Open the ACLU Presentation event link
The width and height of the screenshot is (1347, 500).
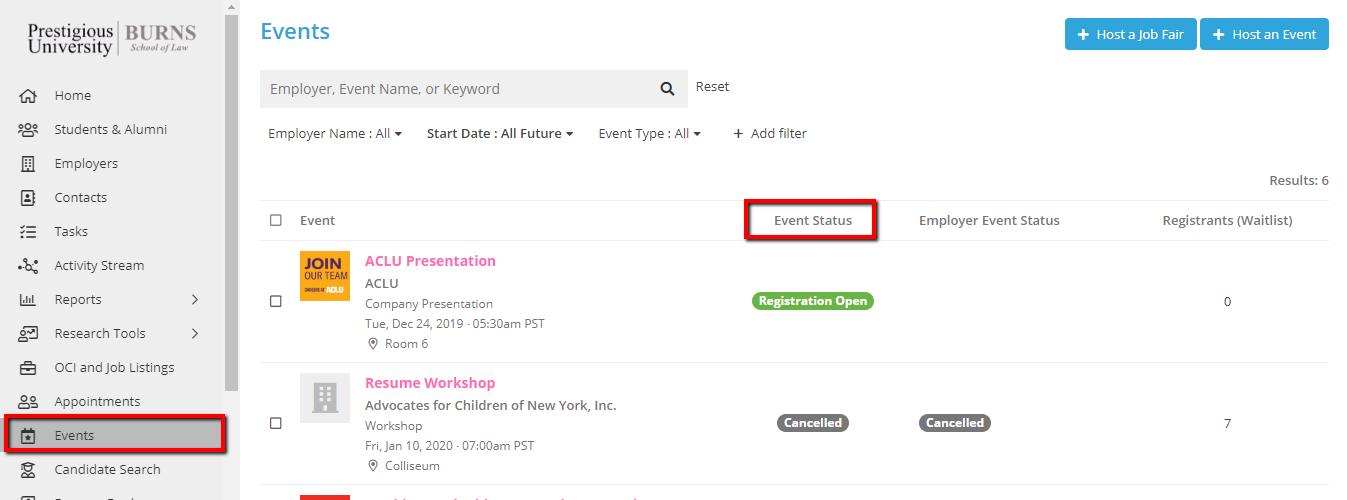click(430, 261)
